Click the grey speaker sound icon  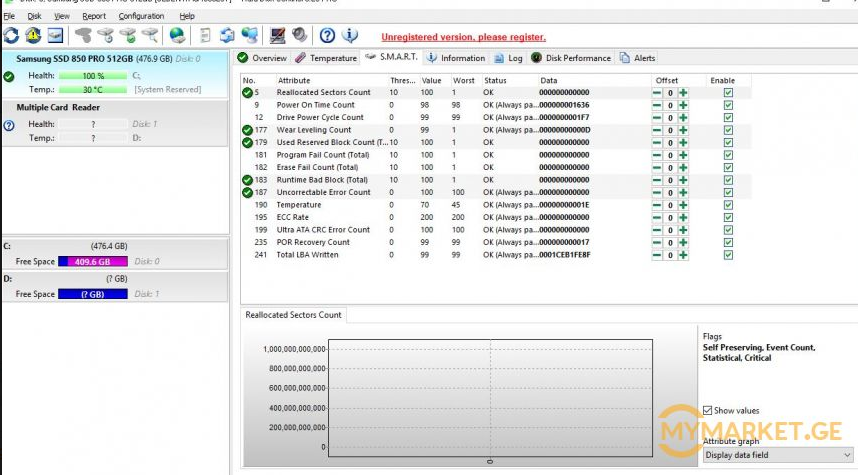point(299,36)
